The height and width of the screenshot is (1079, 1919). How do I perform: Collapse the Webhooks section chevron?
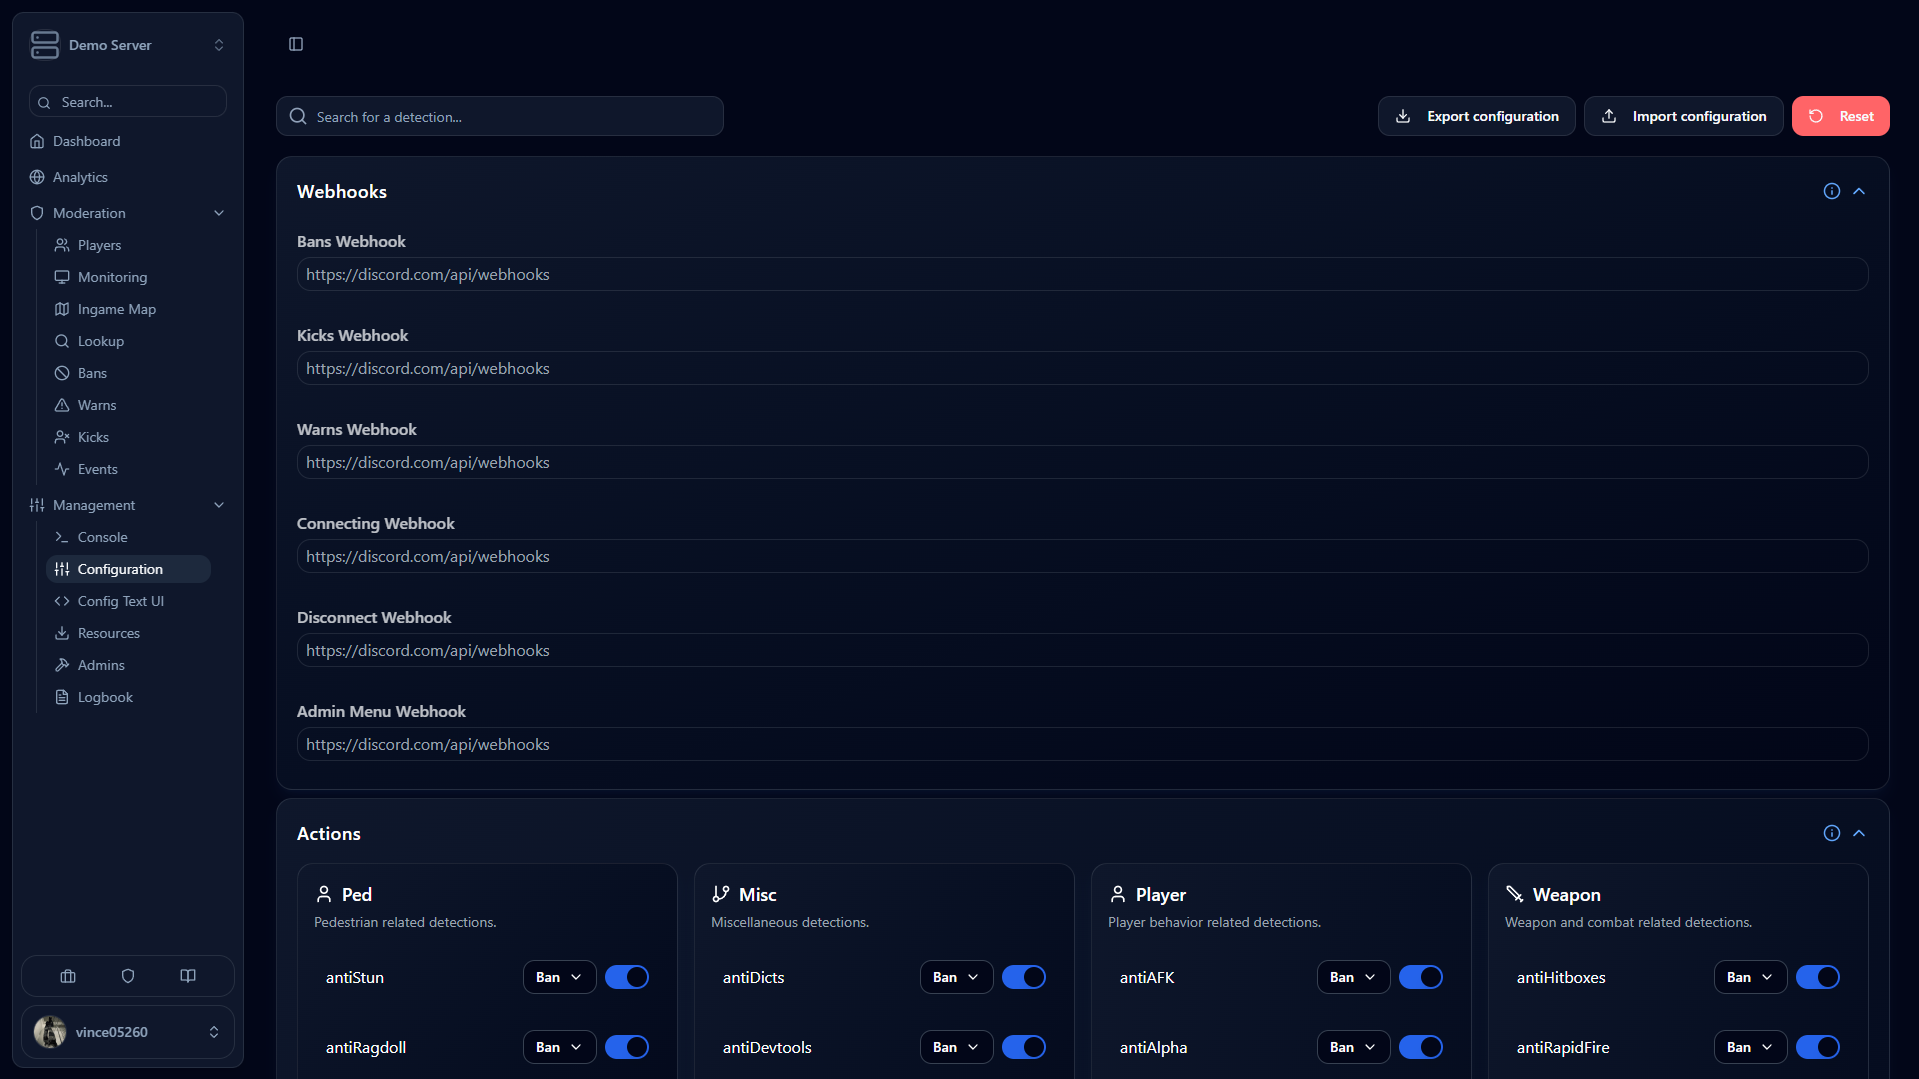(1859, 191)
